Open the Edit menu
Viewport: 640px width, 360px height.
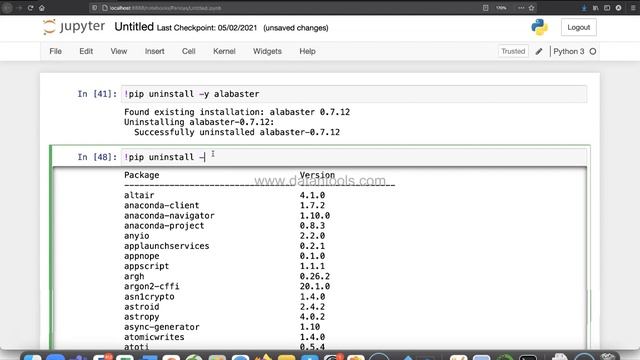[86, 51]
